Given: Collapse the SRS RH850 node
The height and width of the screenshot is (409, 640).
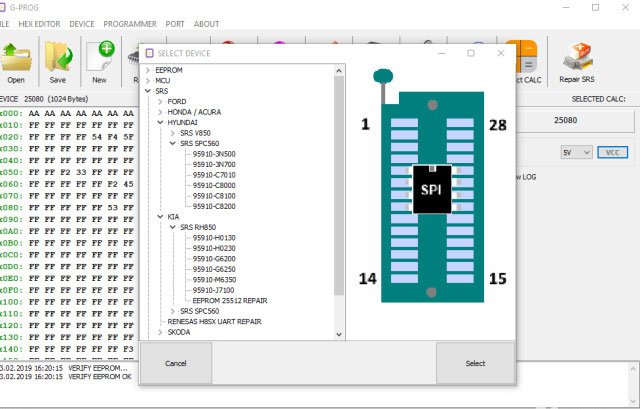Looking at the screenshot, I should point(172,227).
